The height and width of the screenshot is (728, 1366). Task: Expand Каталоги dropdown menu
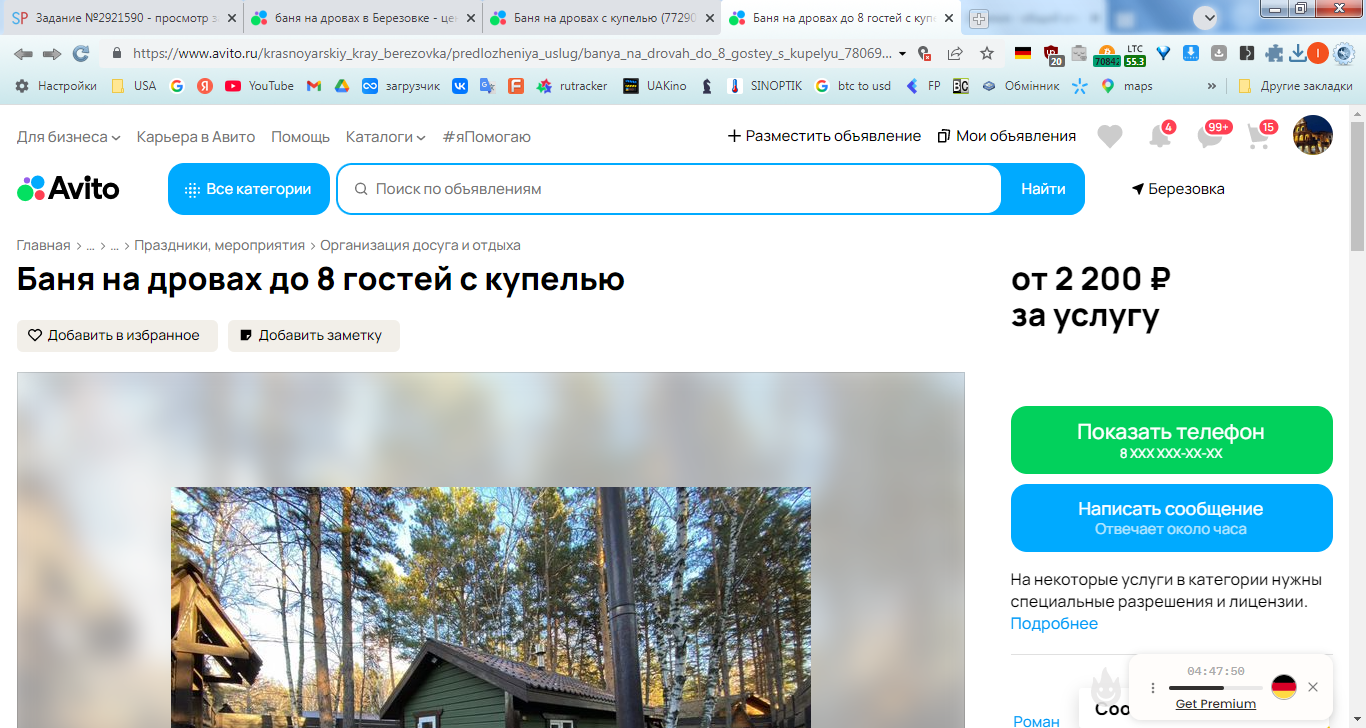(386, 137)
